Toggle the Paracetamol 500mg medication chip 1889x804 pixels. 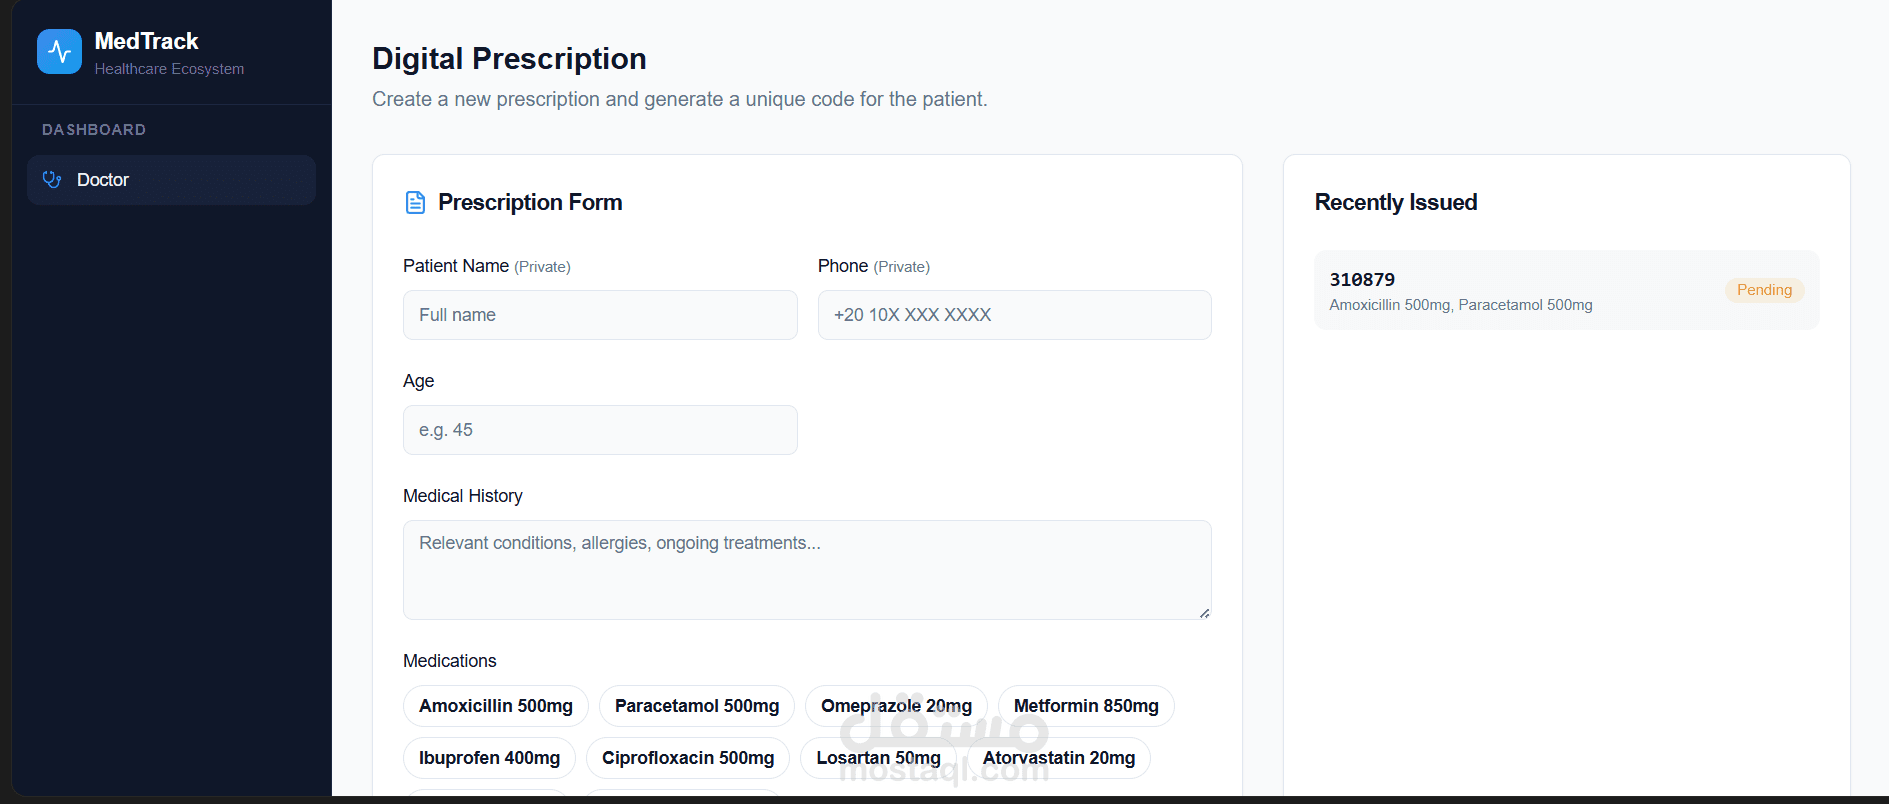tap(696, 706)
